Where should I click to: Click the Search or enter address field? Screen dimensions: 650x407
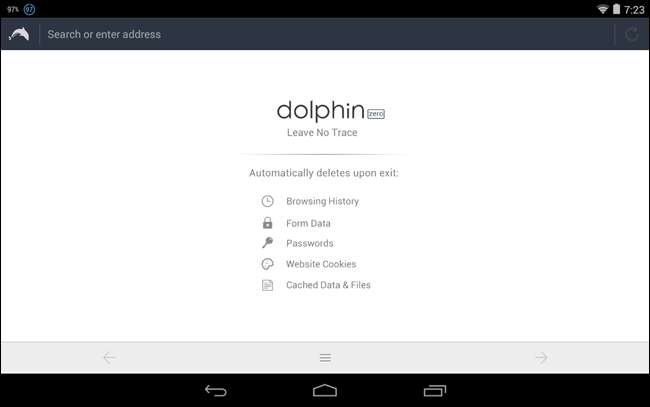(326, 34)
